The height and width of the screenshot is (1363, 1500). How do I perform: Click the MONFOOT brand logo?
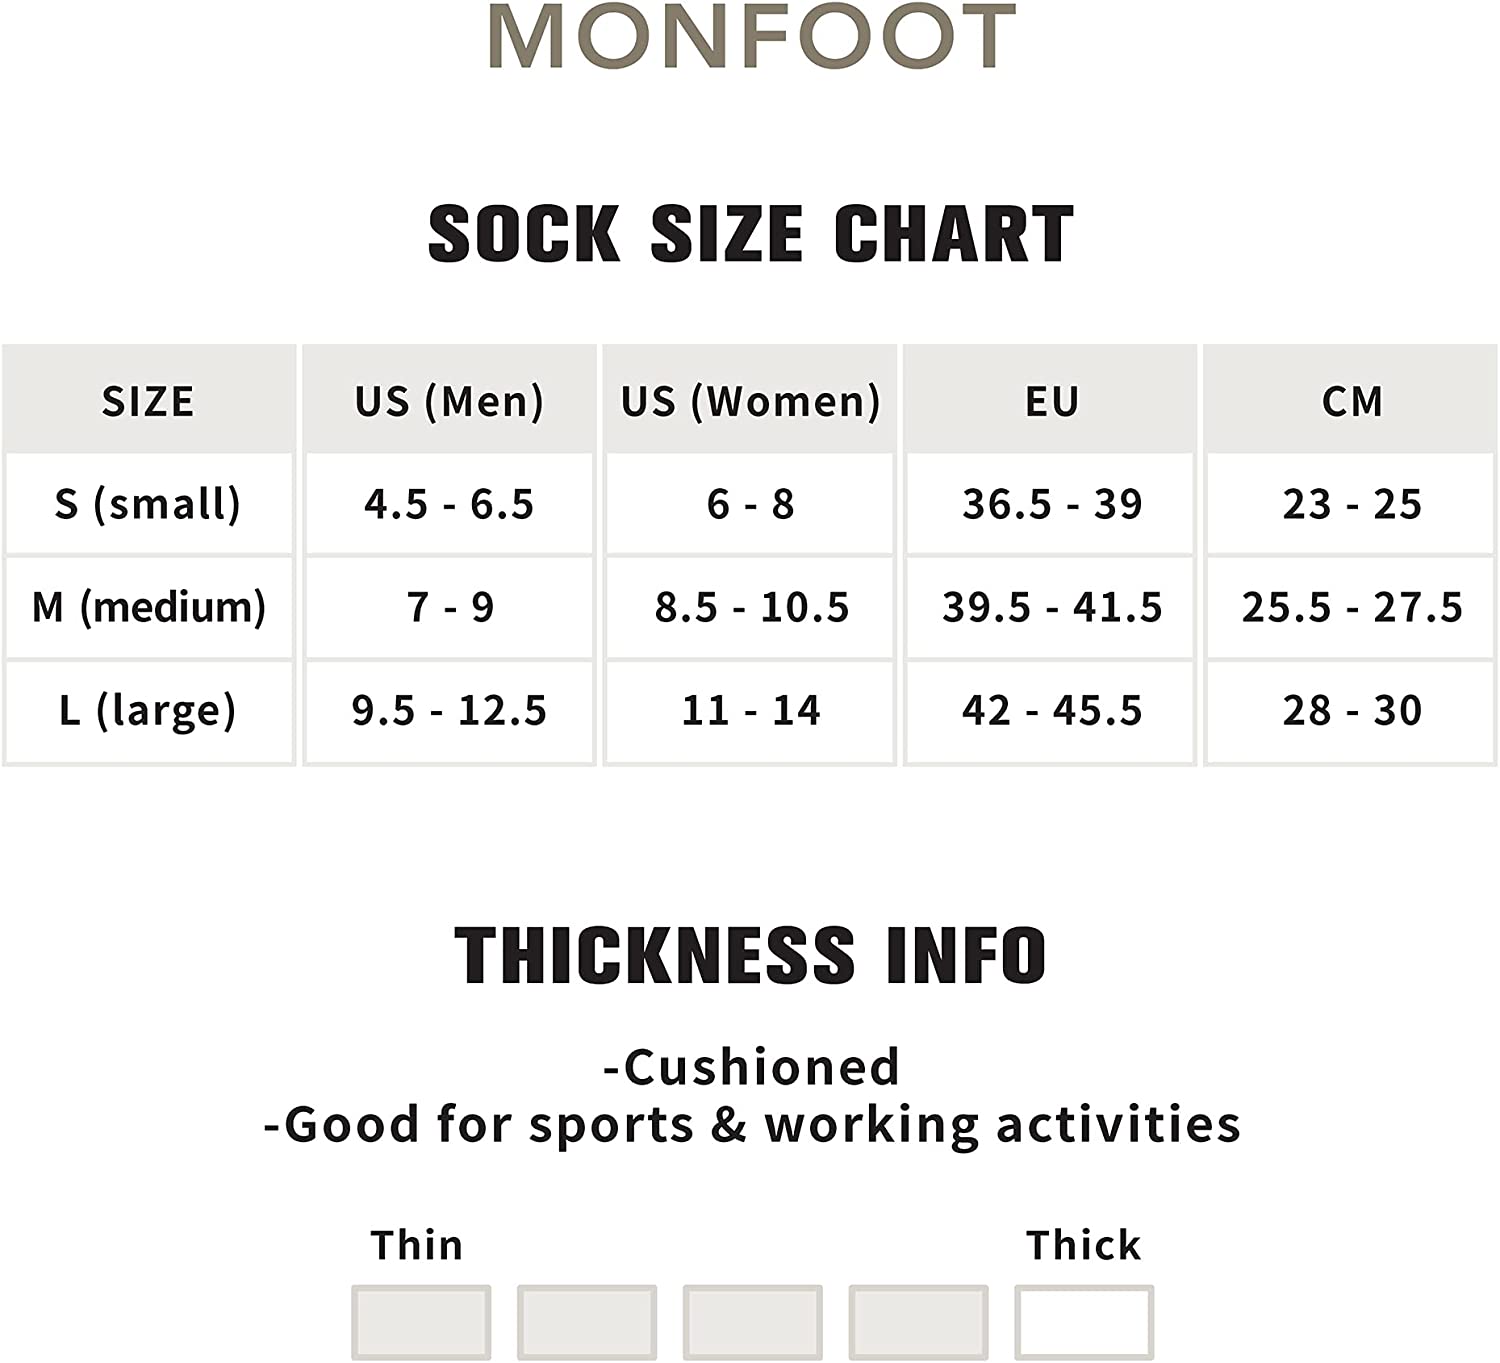(x=752, y=36)
